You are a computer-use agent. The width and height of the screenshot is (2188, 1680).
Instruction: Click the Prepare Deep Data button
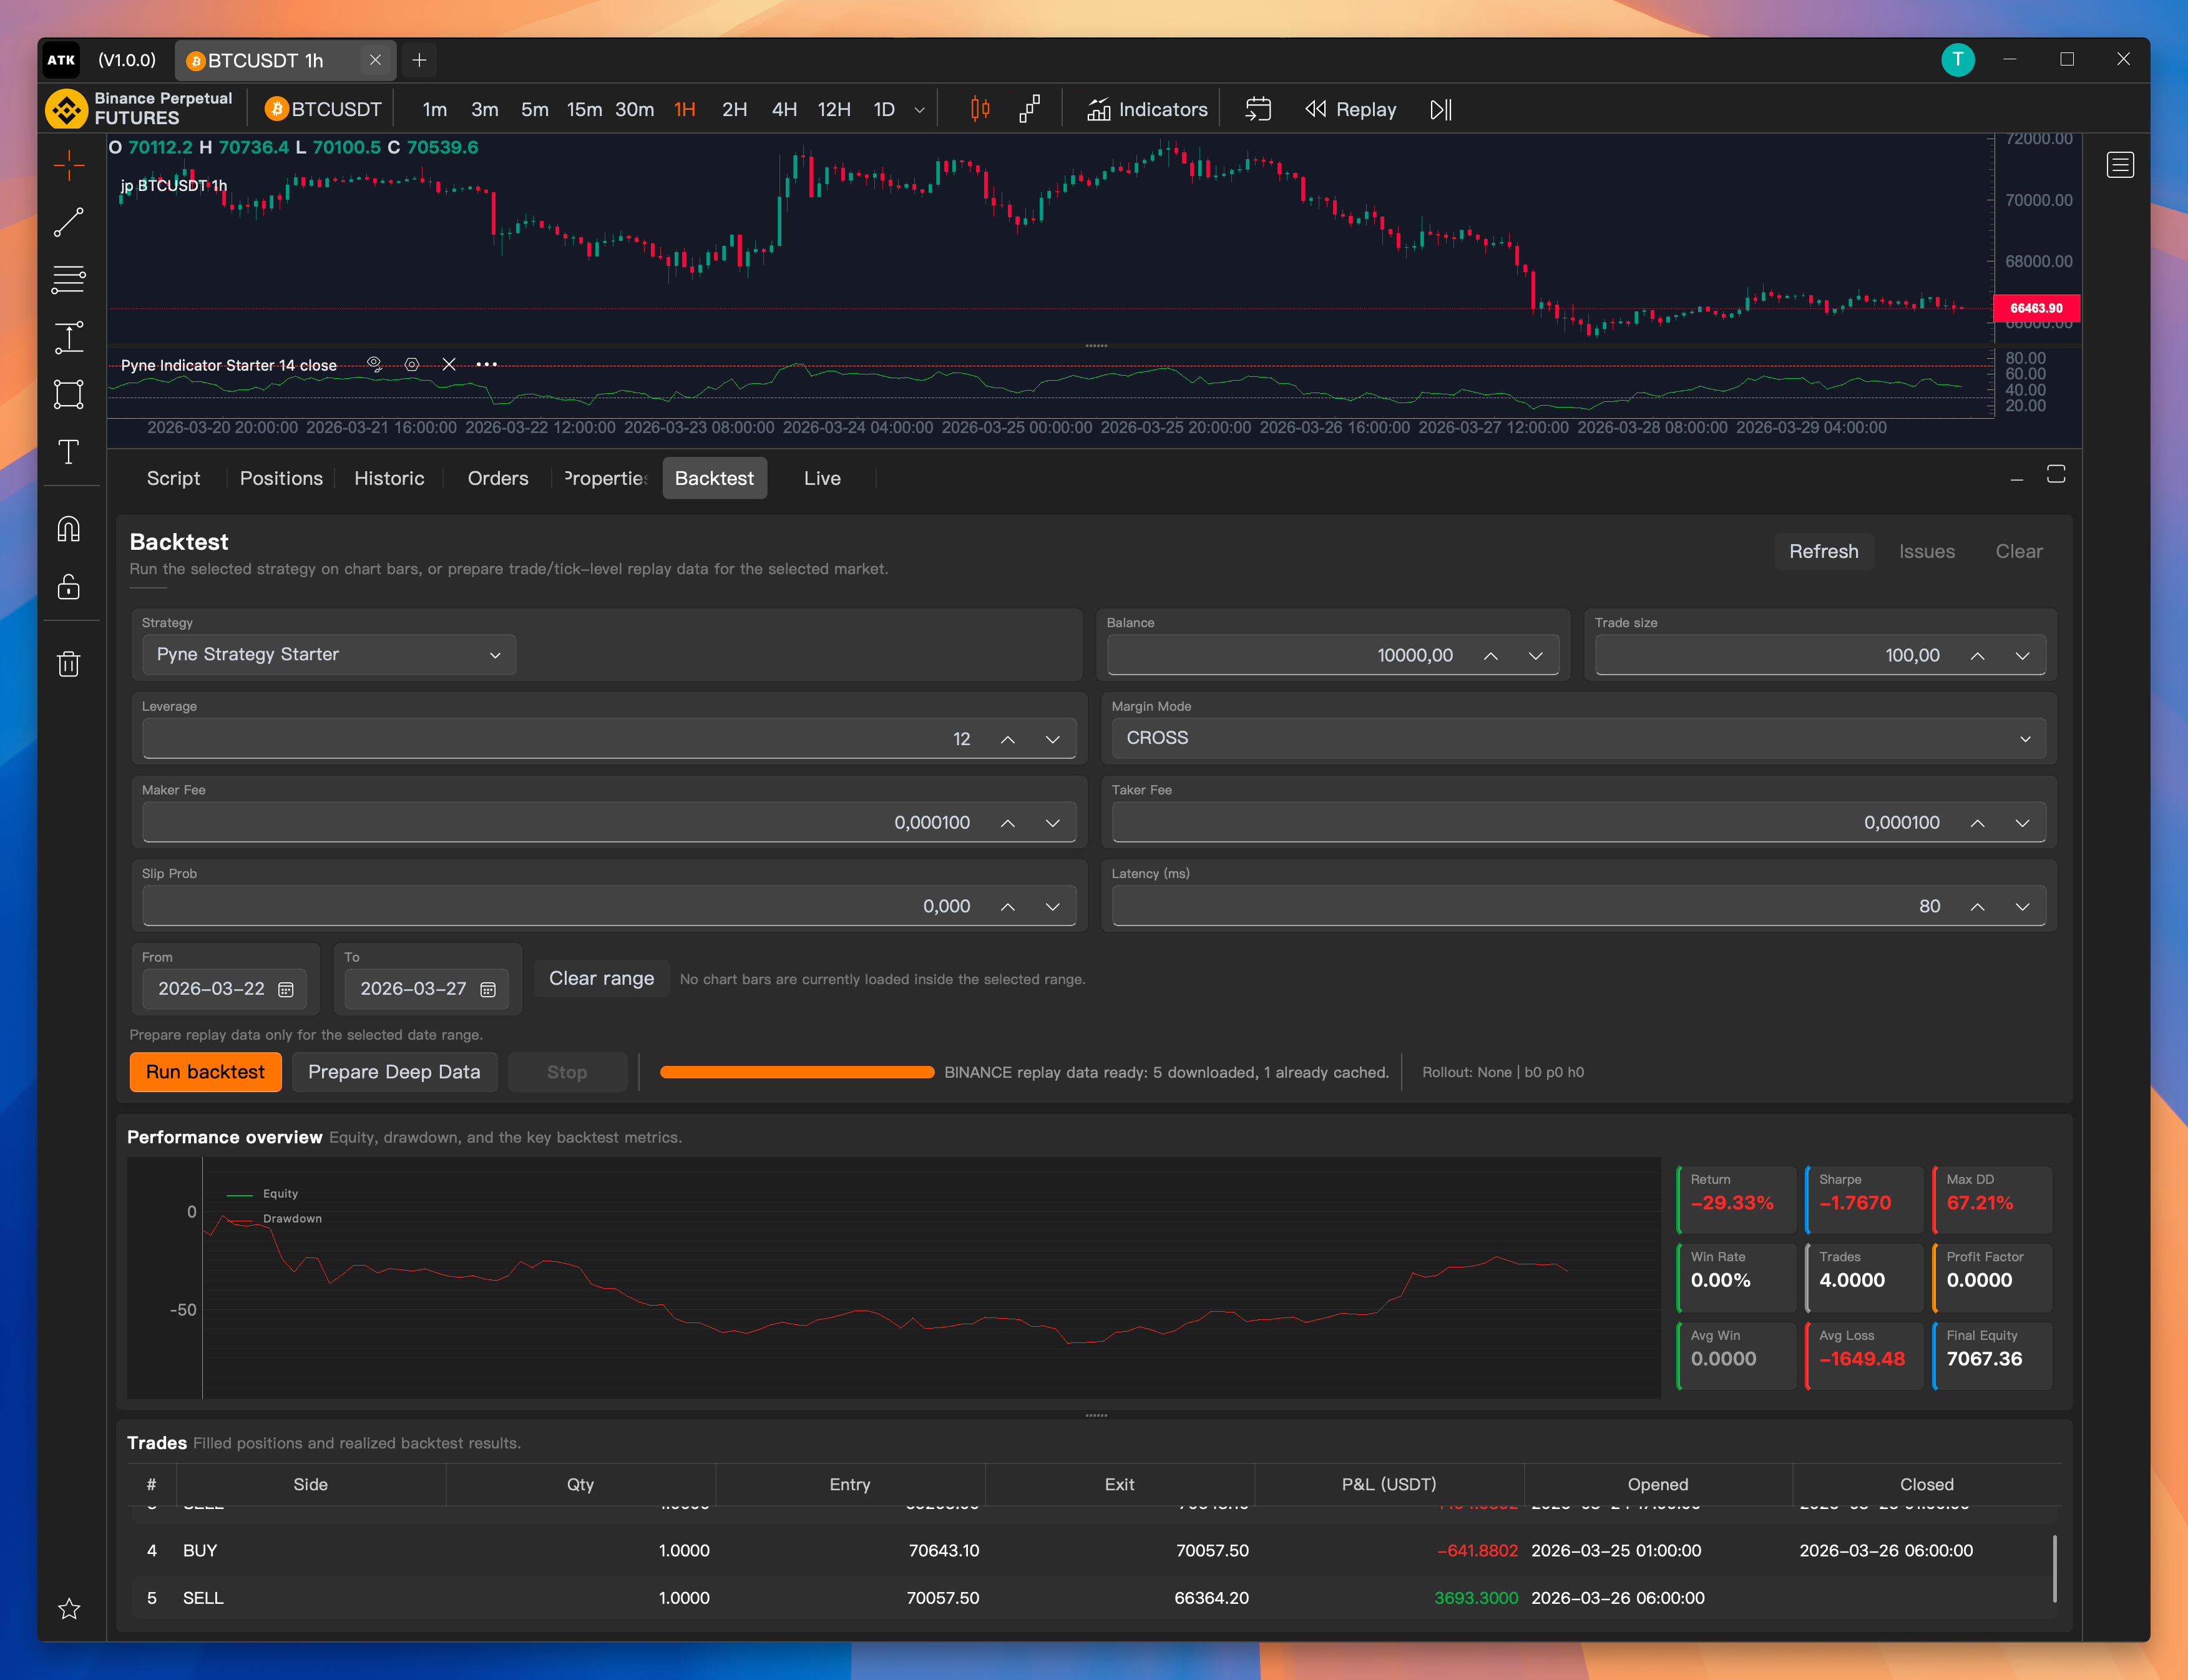tap(394, 1072)
